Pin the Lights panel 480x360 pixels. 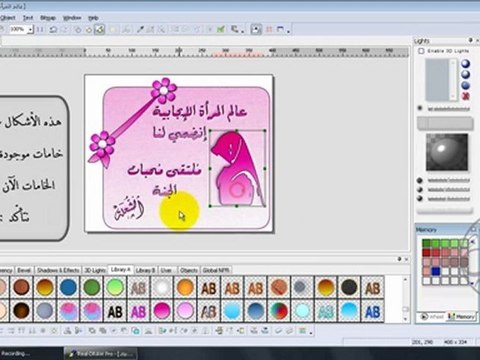[x=470, y=40]
